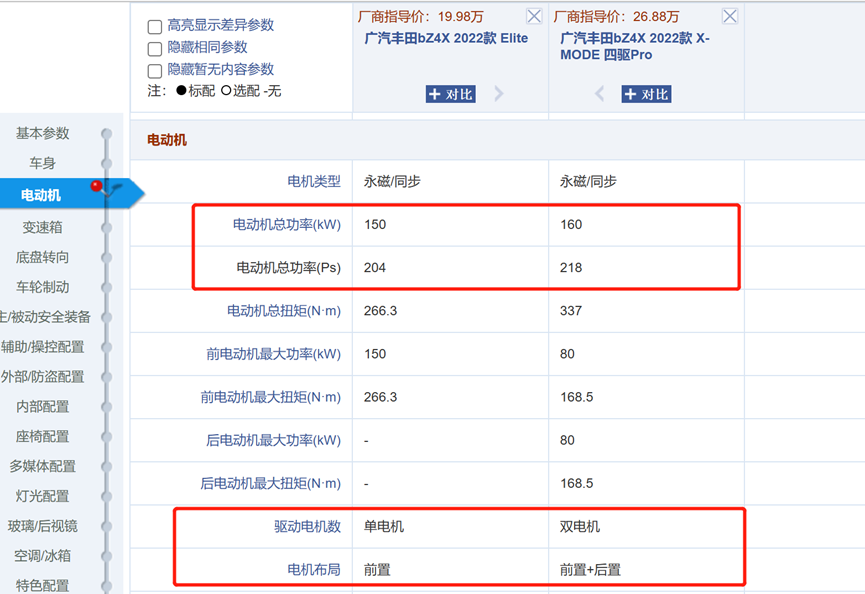Click 电动机总功率(Ps) parameter label
This screenshot has width=865, height=594.
(289, 267)
